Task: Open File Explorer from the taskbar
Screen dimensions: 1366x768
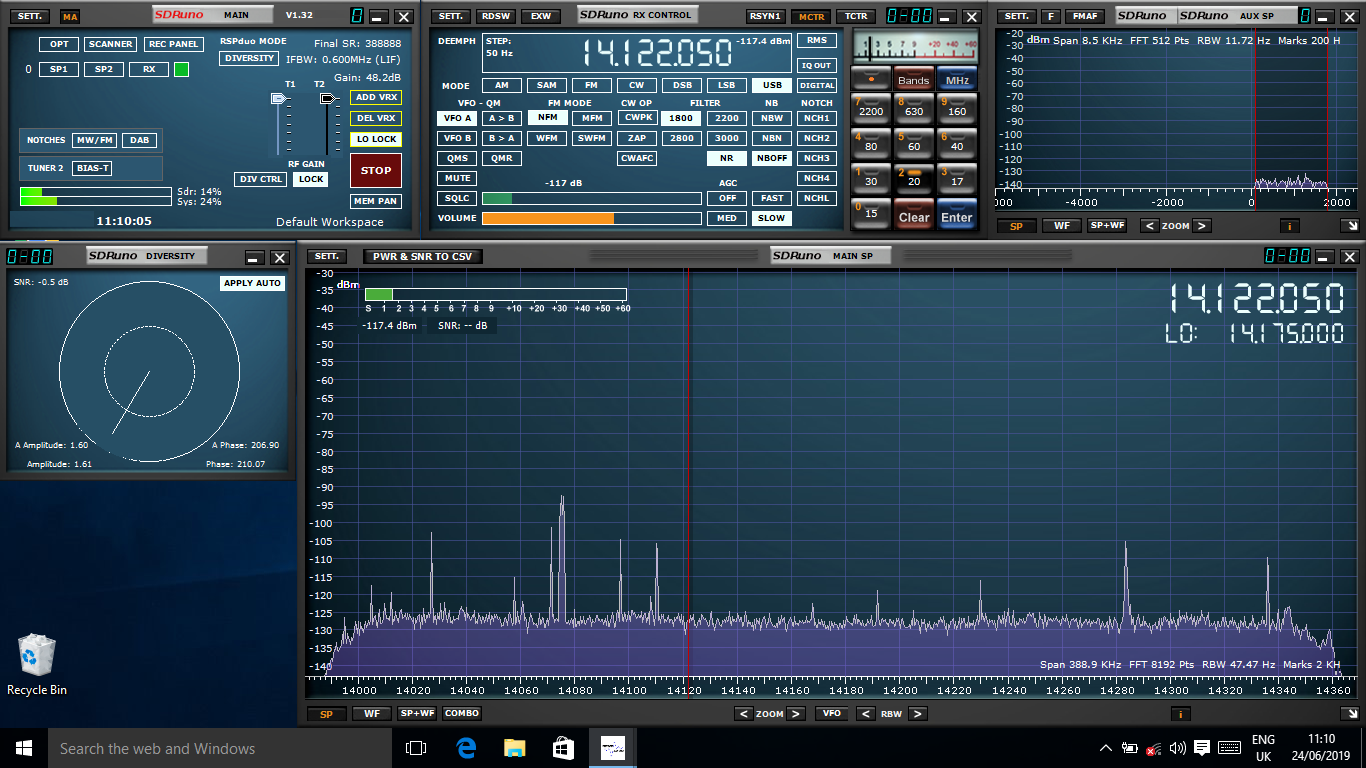Action: [514, 748]
